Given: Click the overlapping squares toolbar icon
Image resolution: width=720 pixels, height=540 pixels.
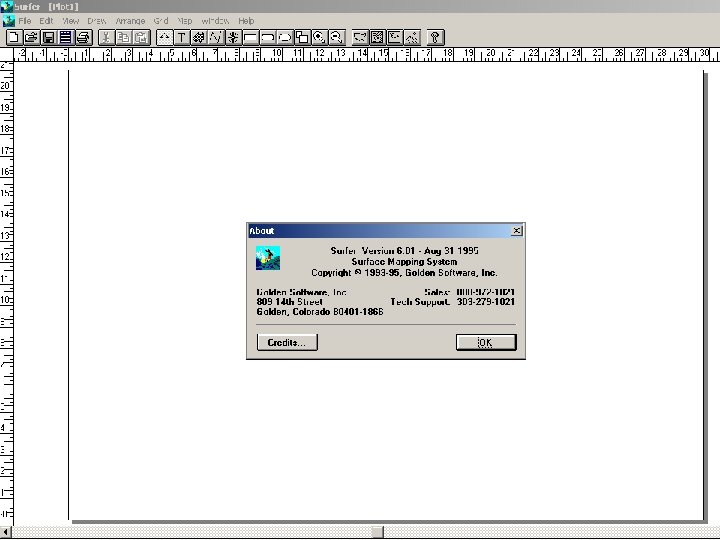Looking at the screenshot, I should (x=302, y=37).
